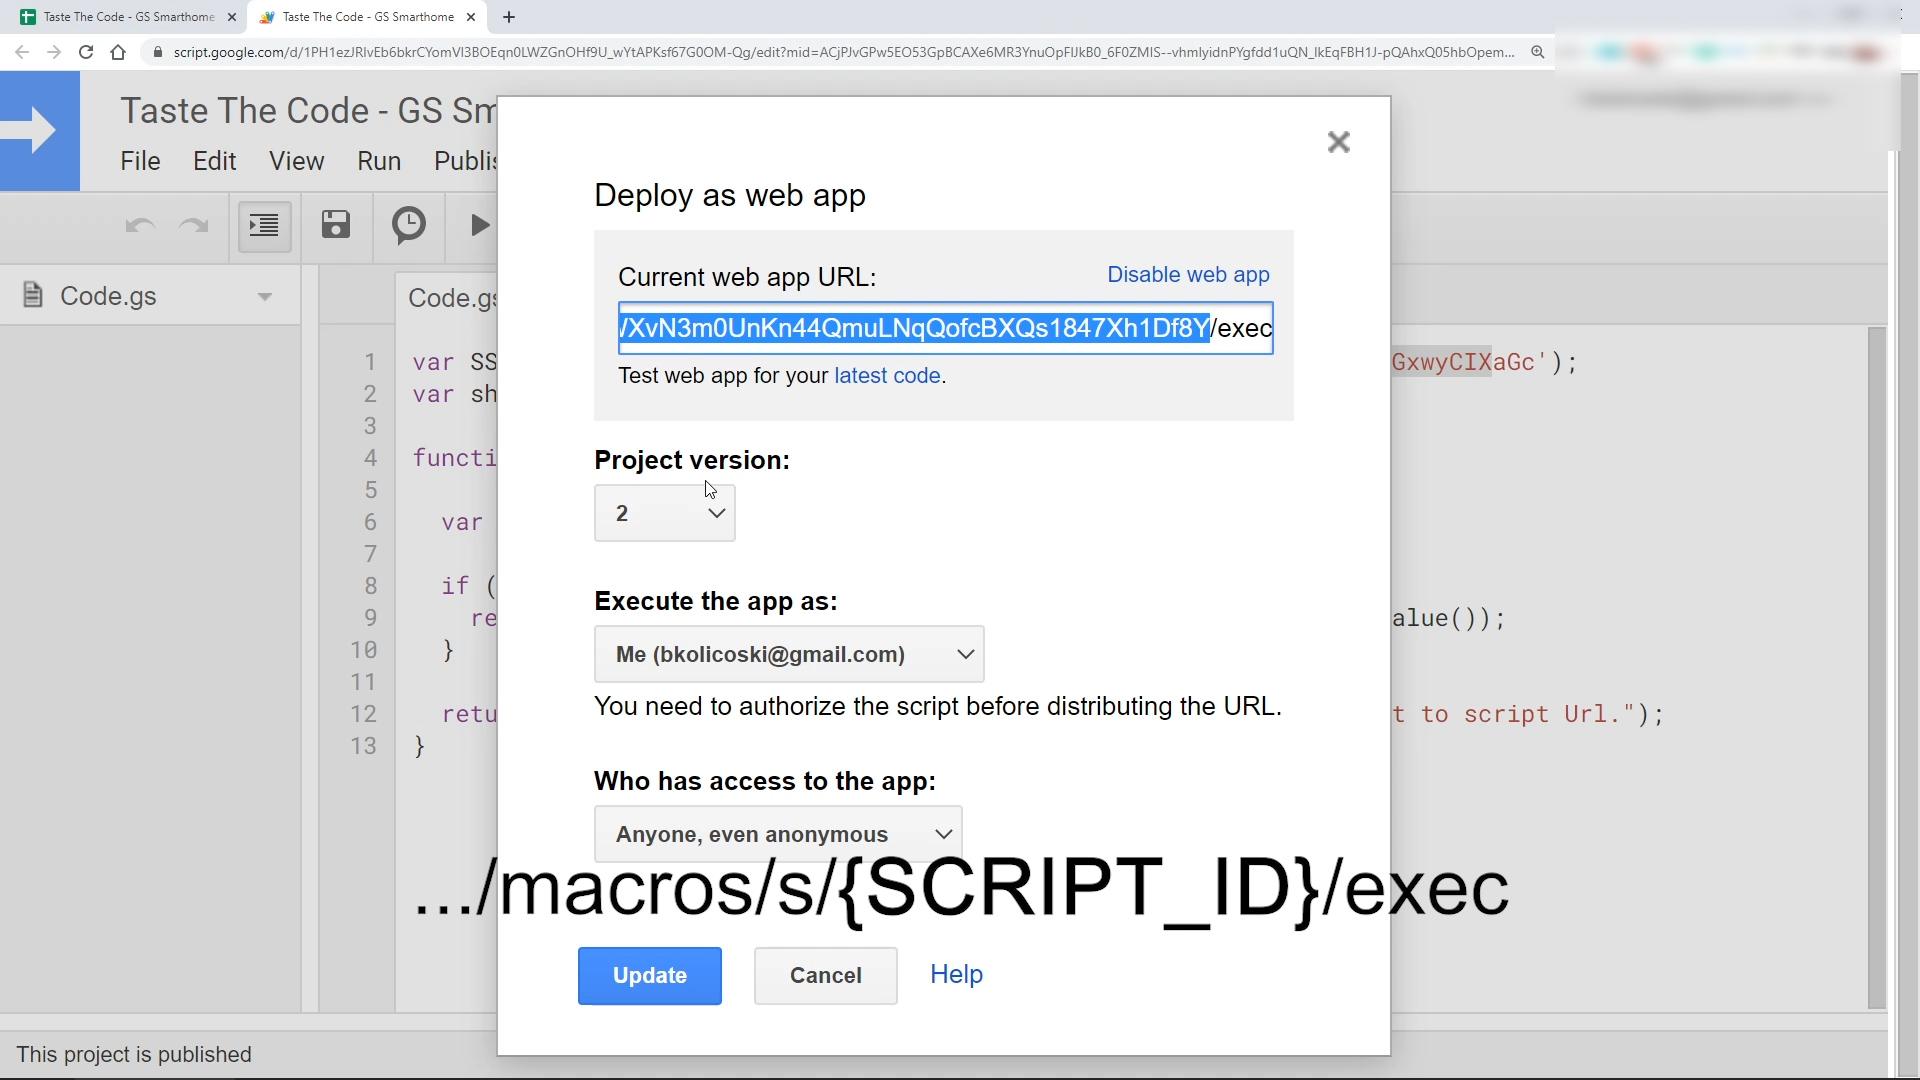Switch to Code.gs editor tab
The width and height of the screenshot is (1920, 1080).
(452, 298)
